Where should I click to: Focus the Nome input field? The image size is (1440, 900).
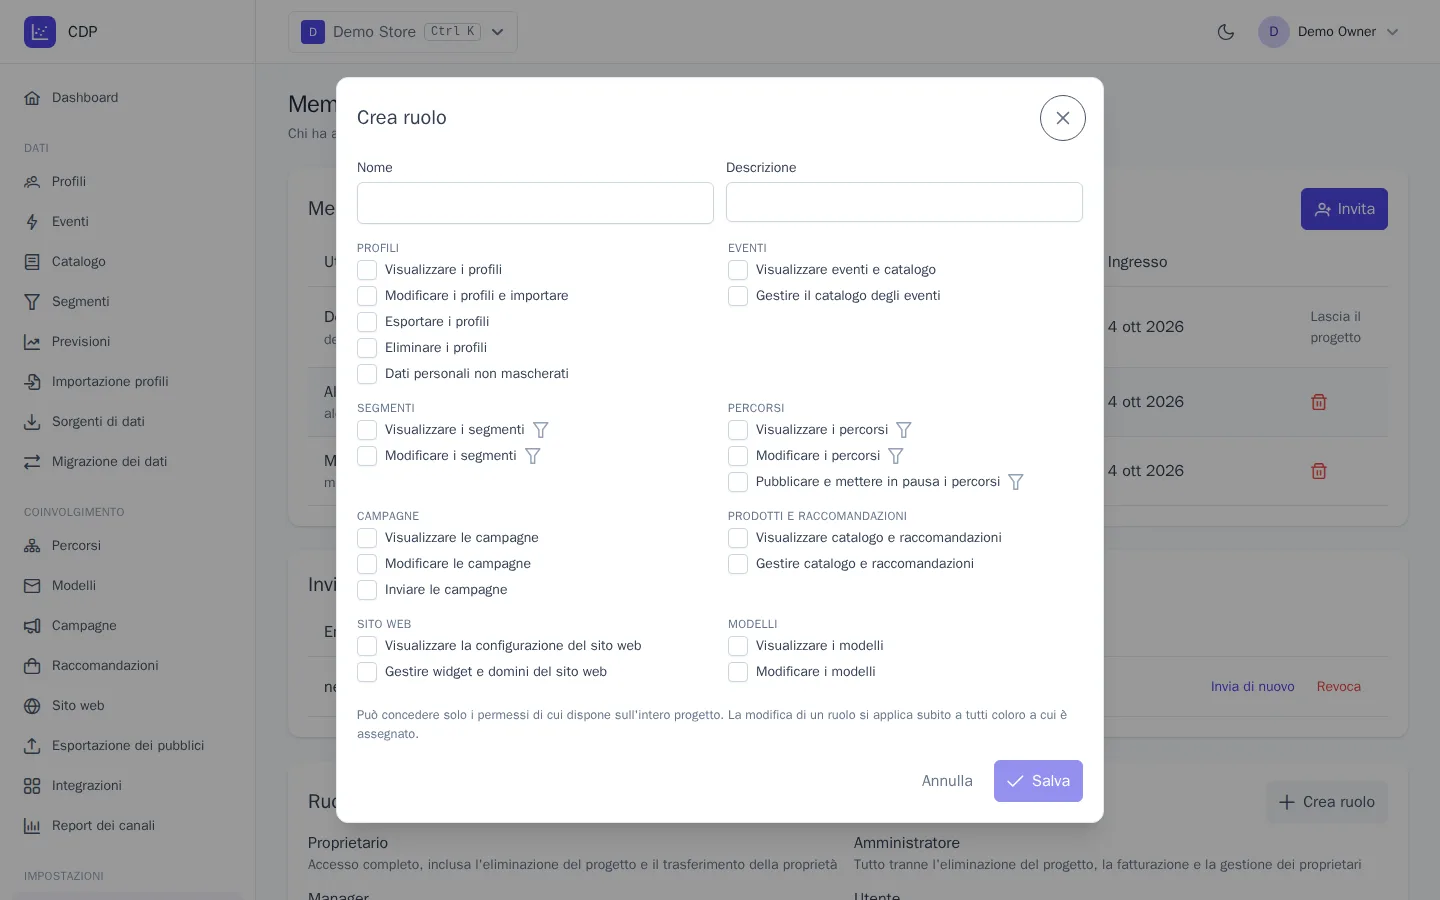(x=535, y=203)
